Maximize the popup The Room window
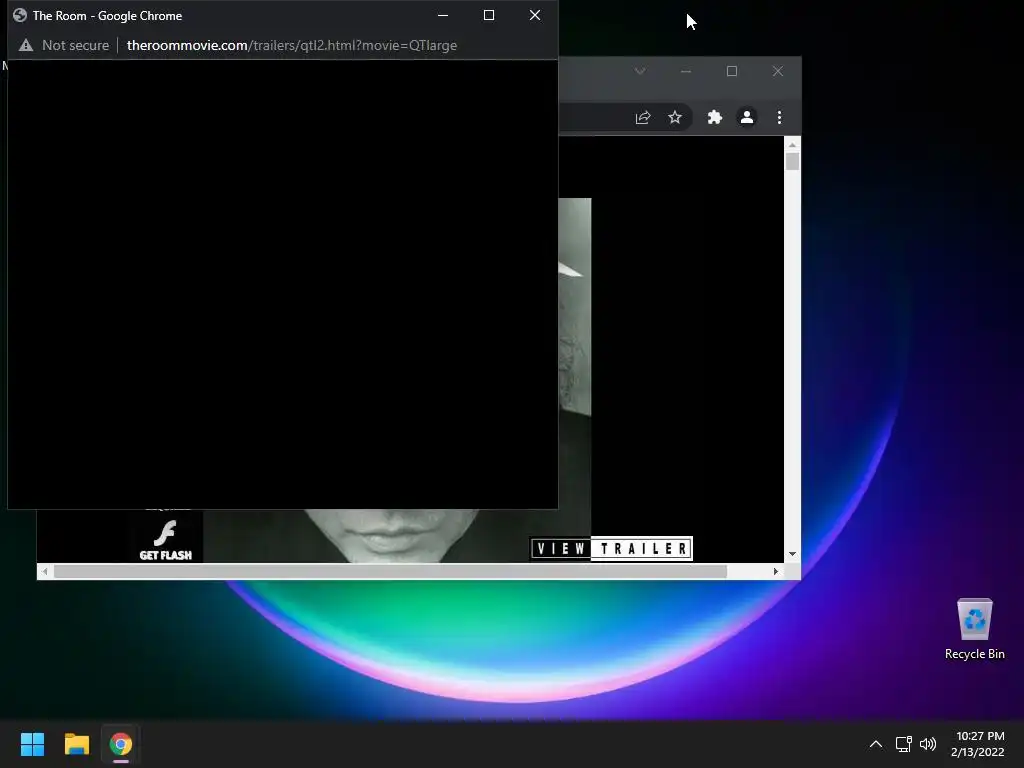This screenshot has width=1024, height=768. click(488, 15)
